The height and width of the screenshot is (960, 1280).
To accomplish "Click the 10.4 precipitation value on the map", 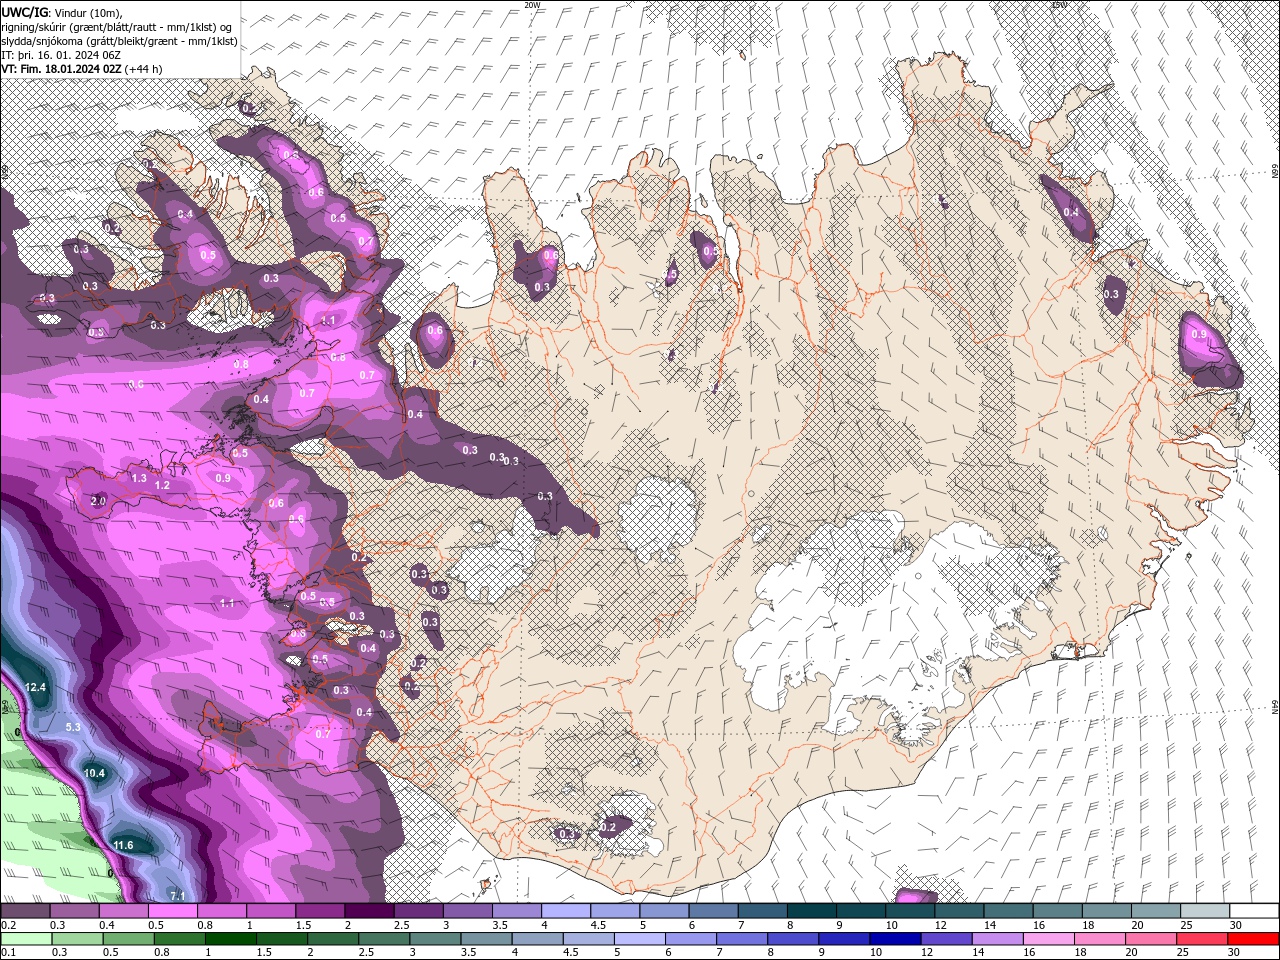I will point(94,773).
